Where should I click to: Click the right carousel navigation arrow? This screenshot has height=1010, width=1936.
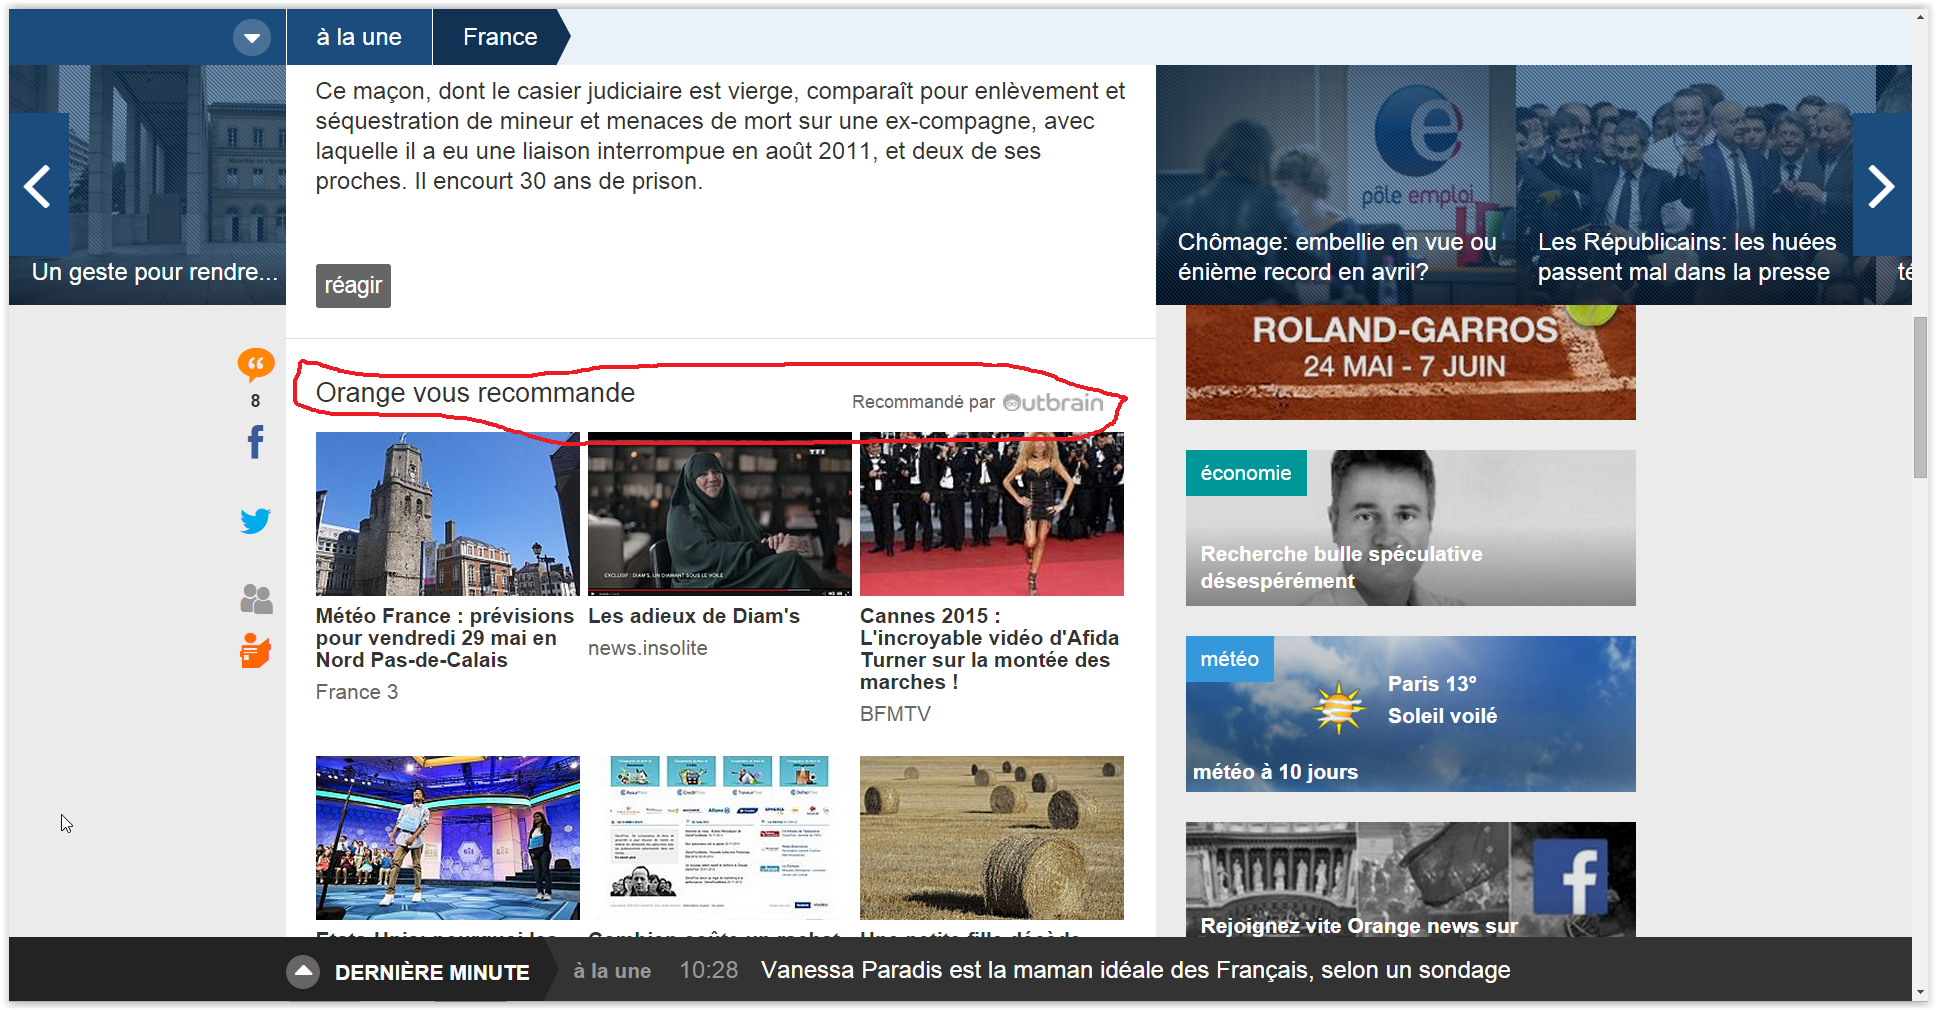tap(1884, 185)
